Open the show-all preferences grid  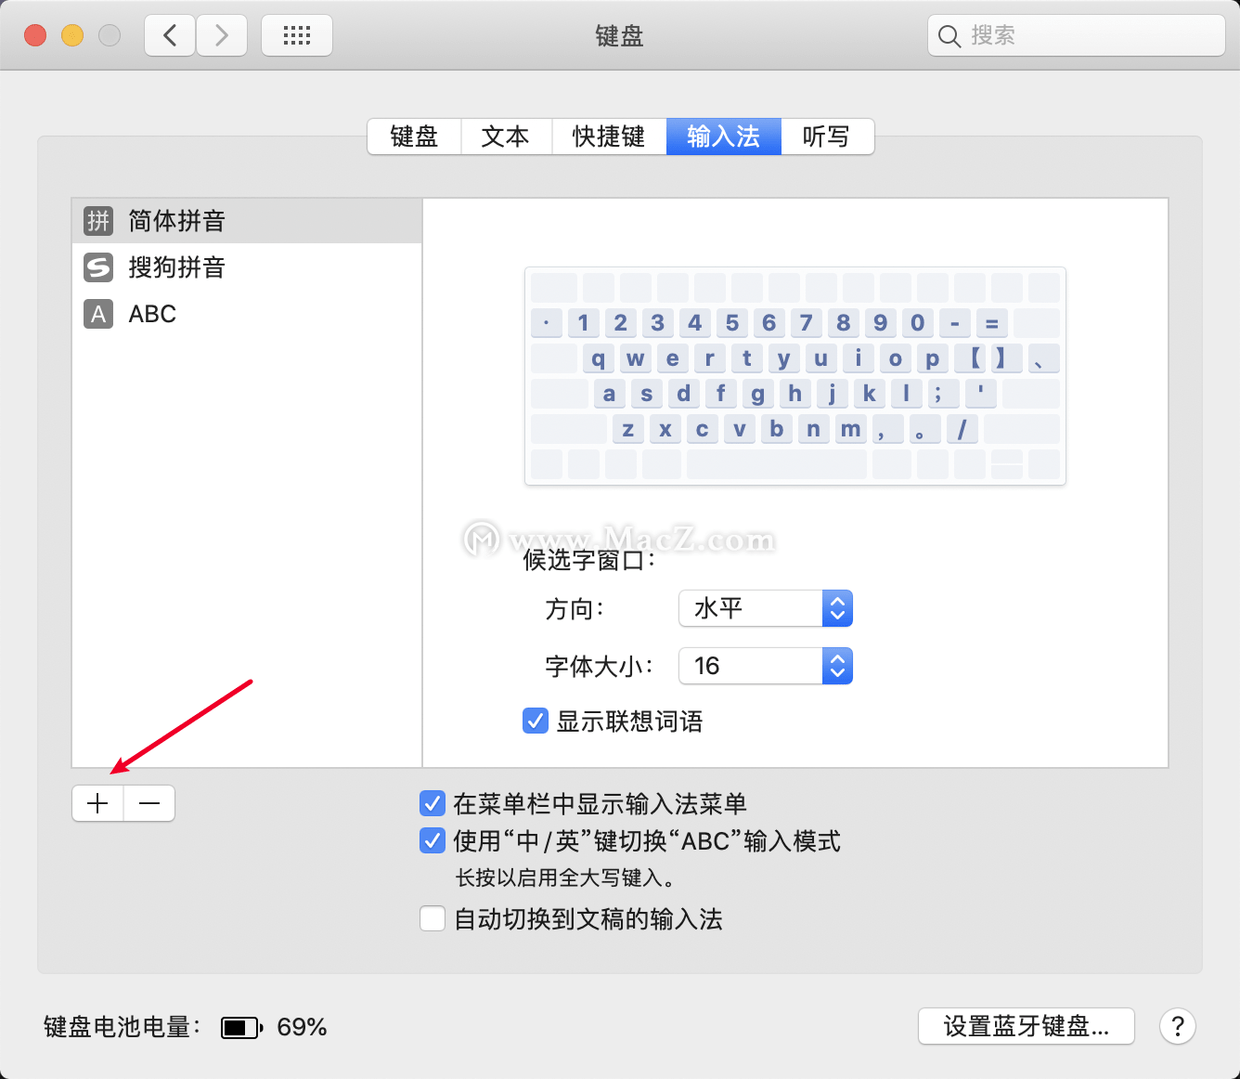296,36
